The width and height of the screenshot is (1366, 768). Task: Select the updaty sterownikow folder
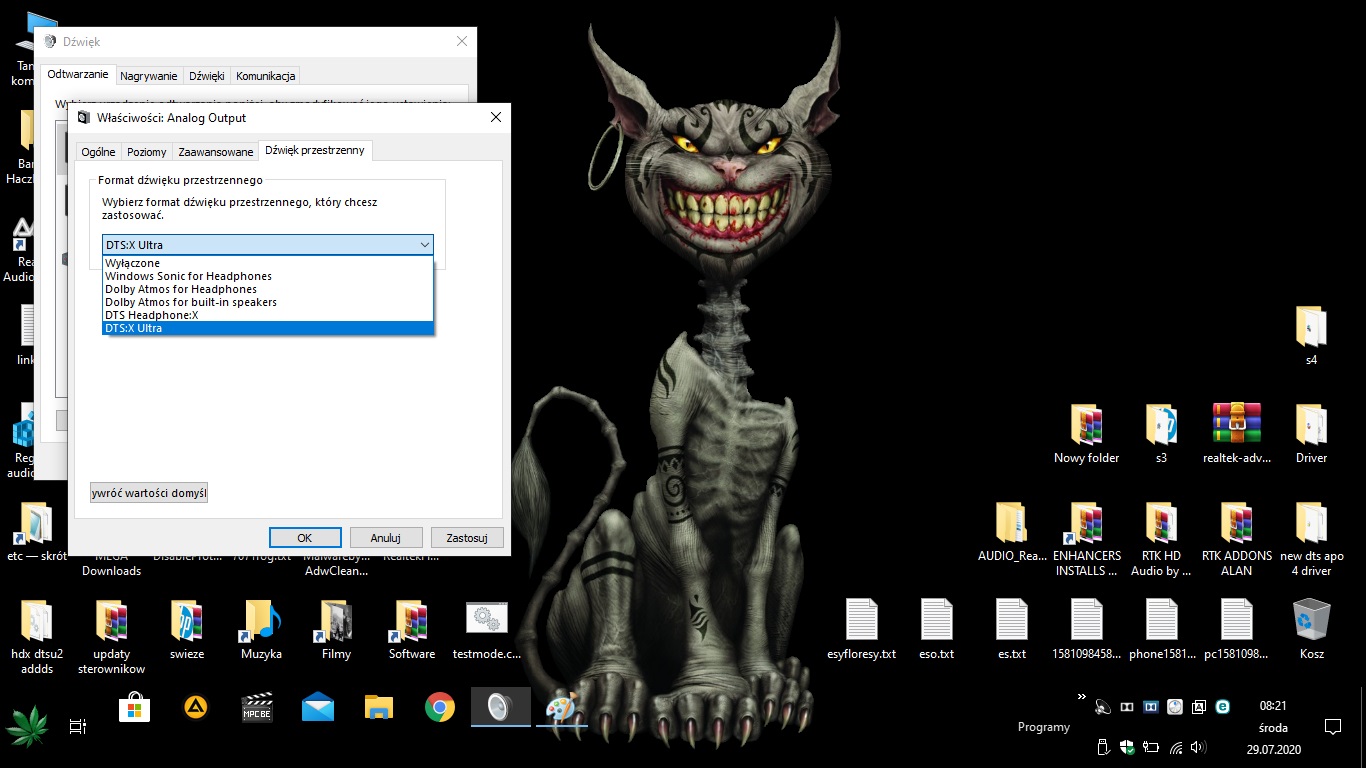pyautogui.click(x=111, y=636)
